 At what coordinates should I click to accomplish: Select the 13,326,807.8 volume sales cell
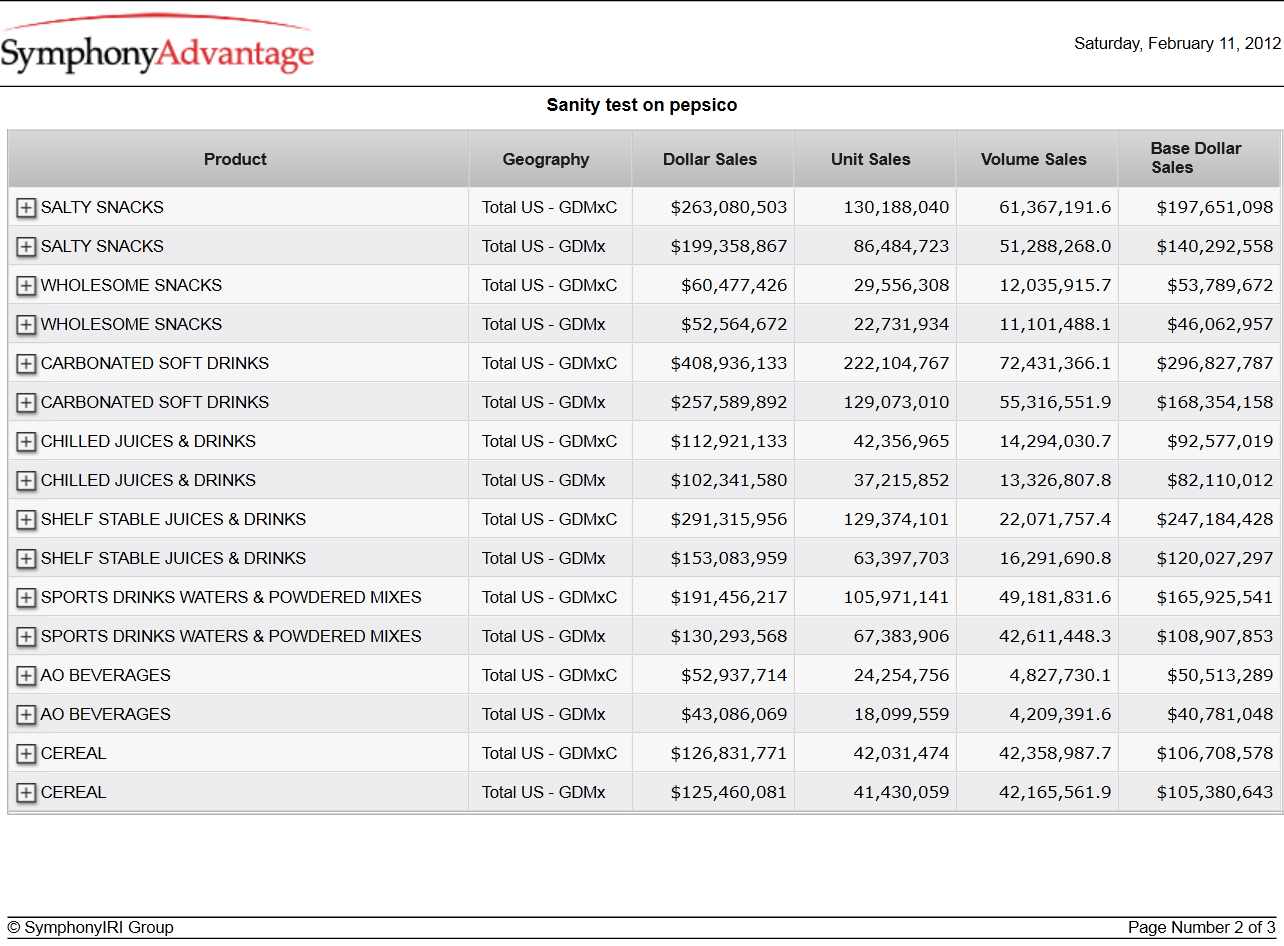[1037, 480]
